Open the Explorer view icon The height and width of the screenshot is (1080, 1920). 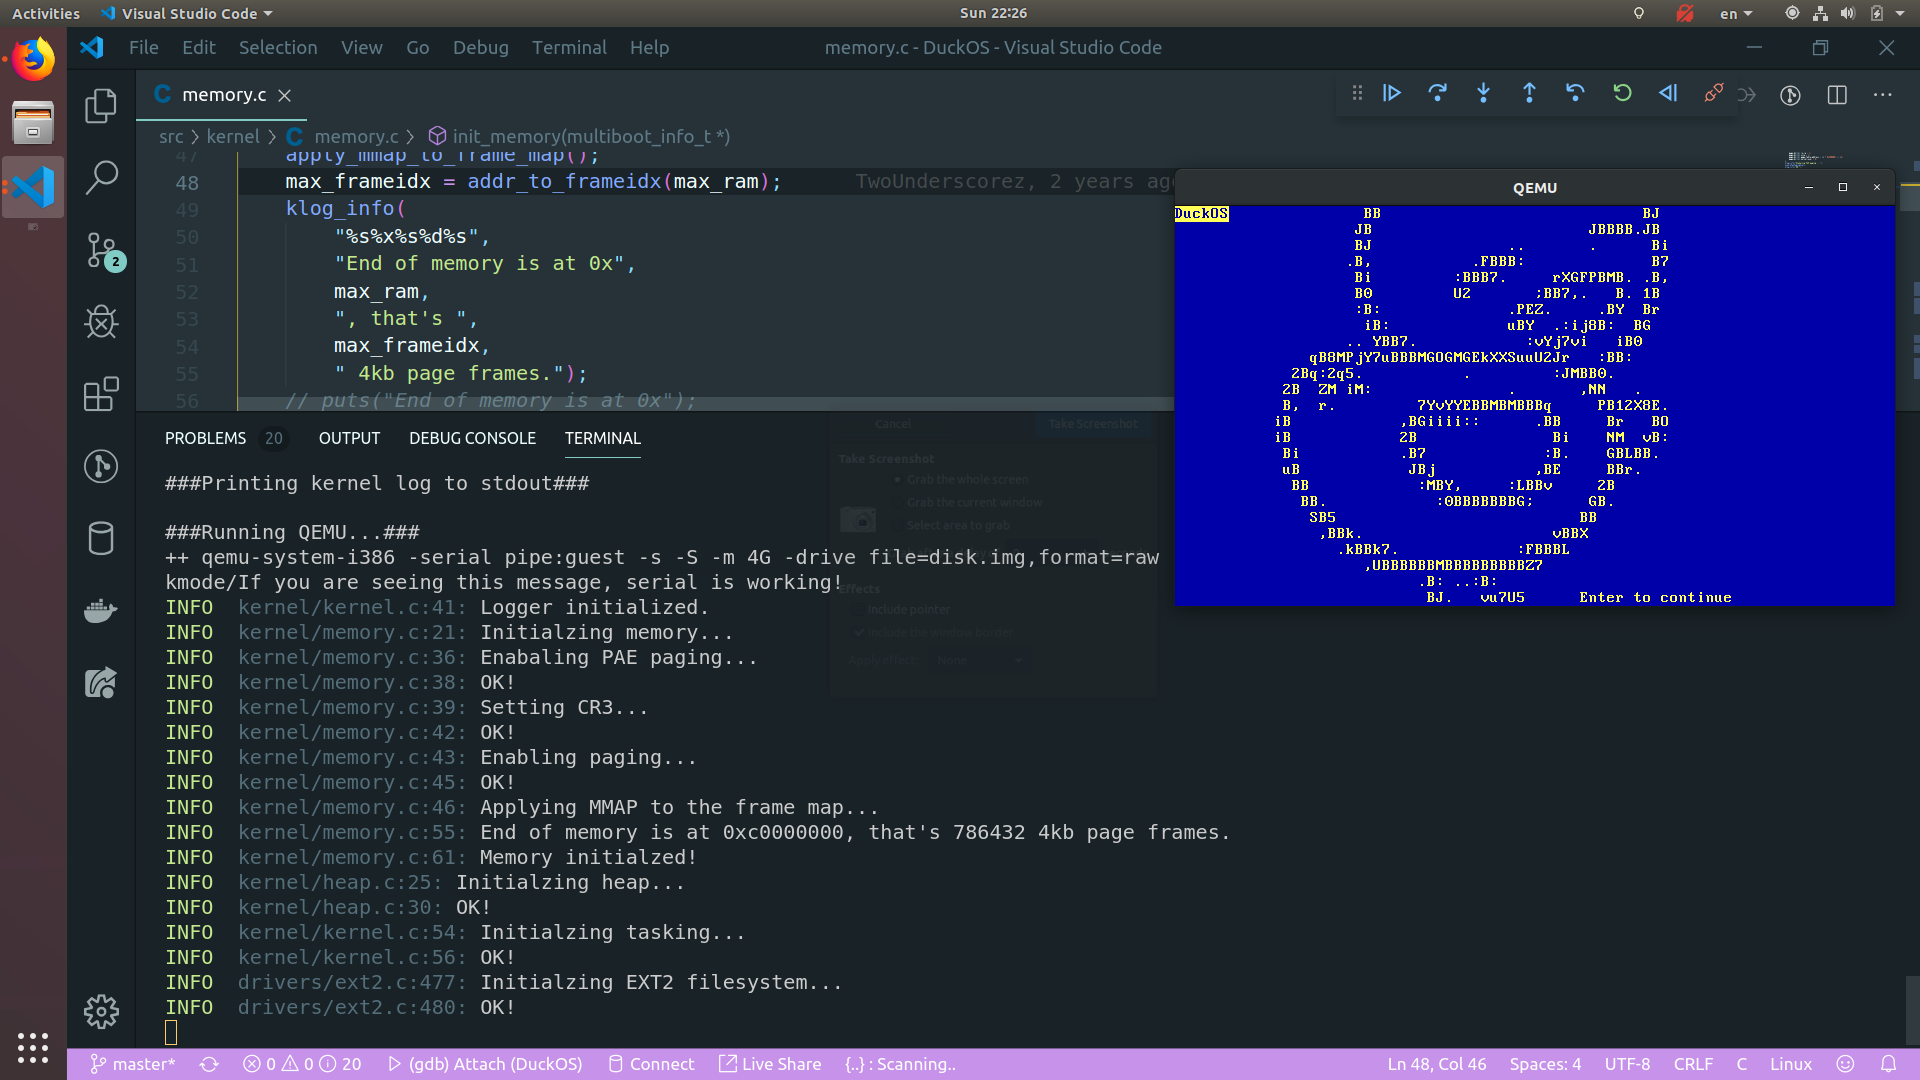pyautogui.click(x=101, y=106)
